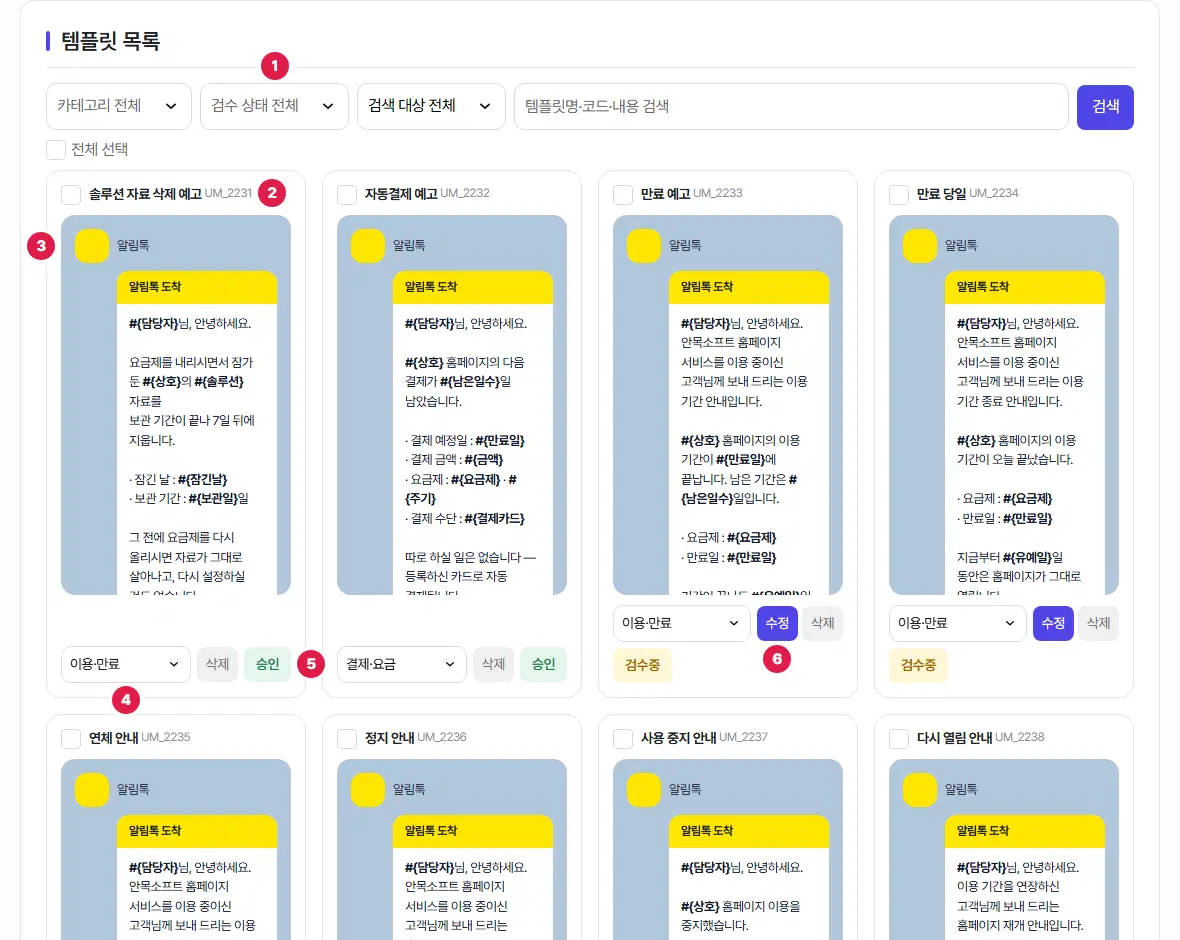
Task: Check the 정지 안내 template checkbox
Action: [x=347, y=738]
